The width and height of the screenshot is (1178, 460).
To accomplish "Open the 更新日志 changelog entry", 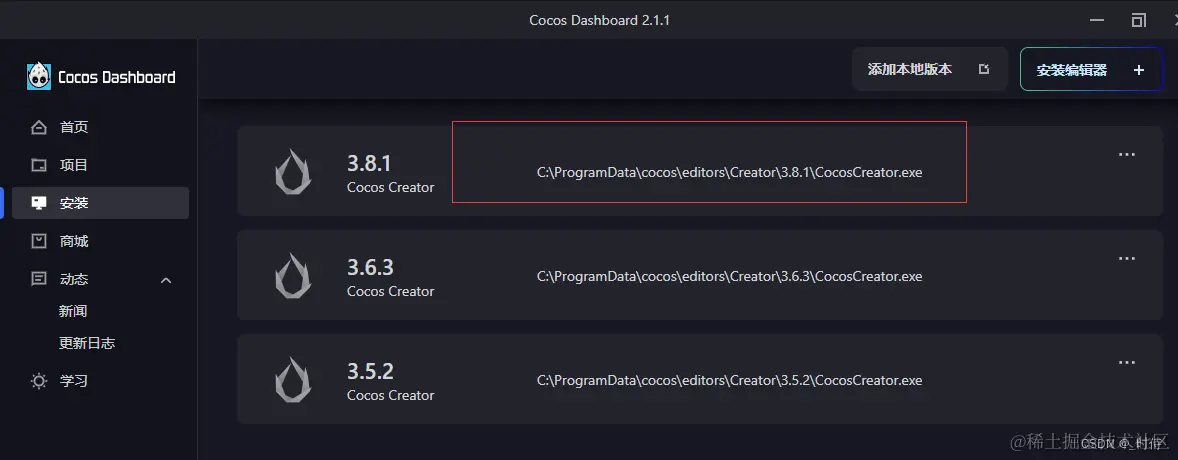I will [87, 343].
